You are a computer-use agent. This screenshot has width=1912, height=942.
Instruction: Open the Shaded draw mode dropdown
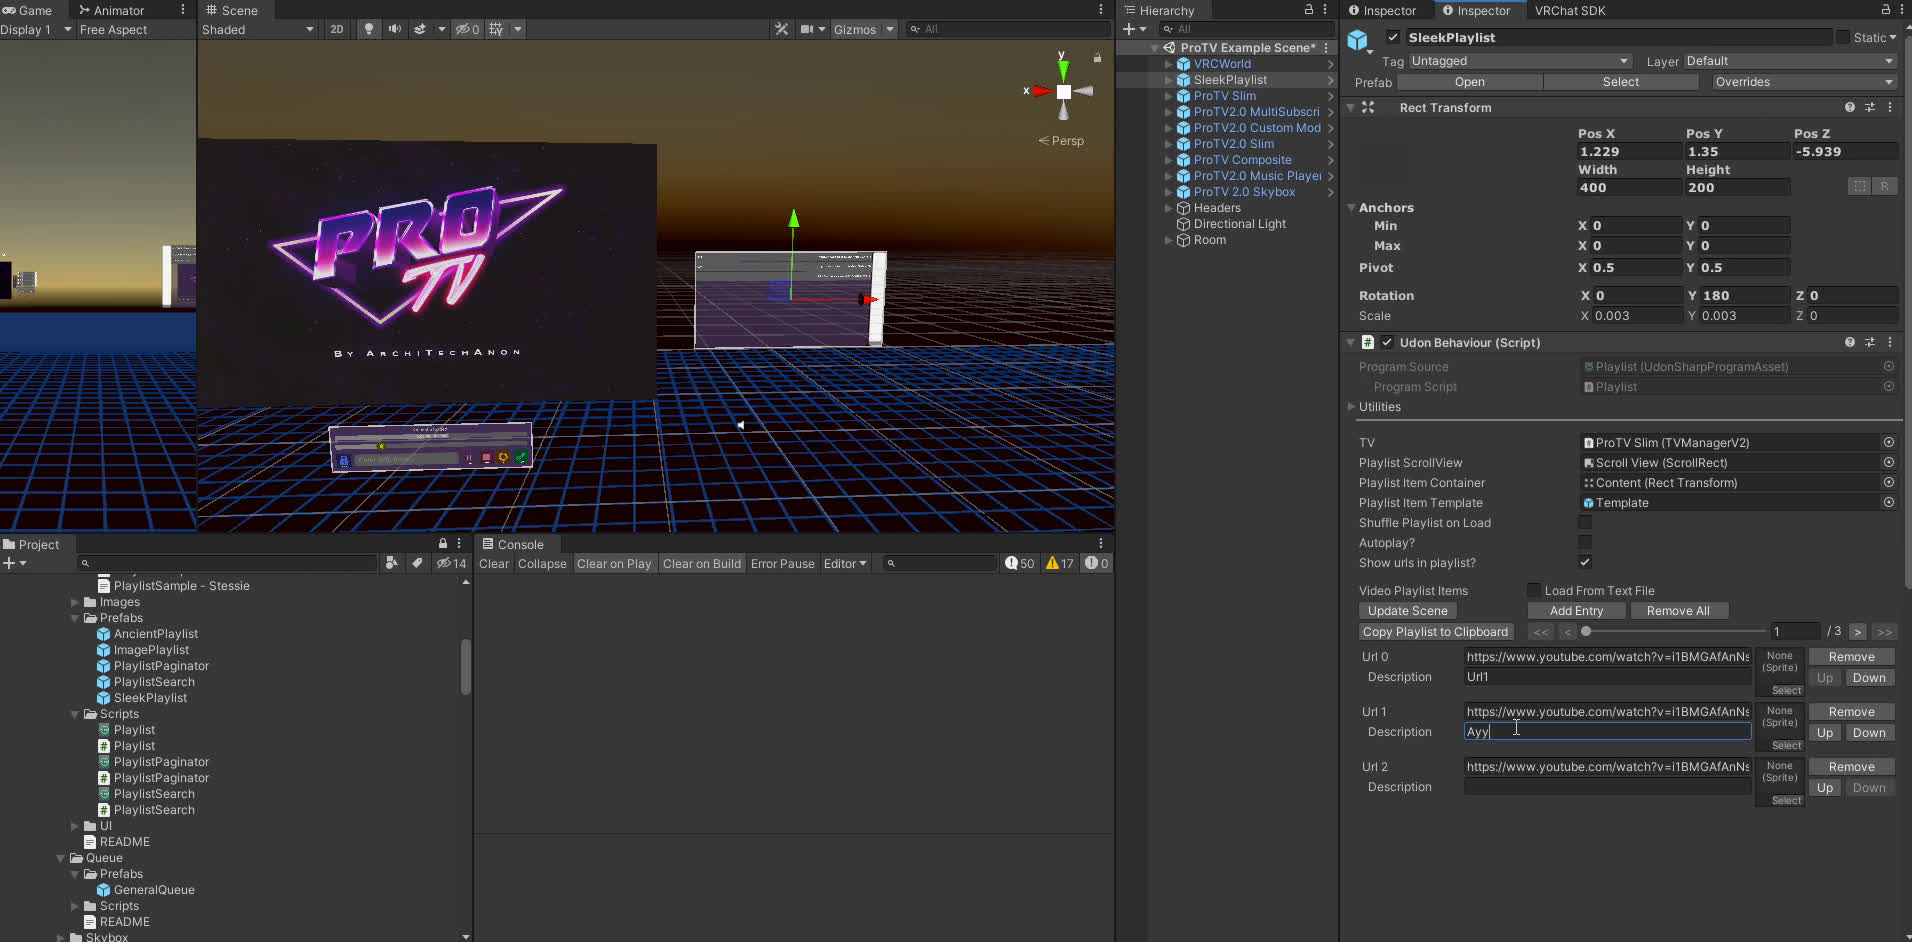tap(257, 29)
